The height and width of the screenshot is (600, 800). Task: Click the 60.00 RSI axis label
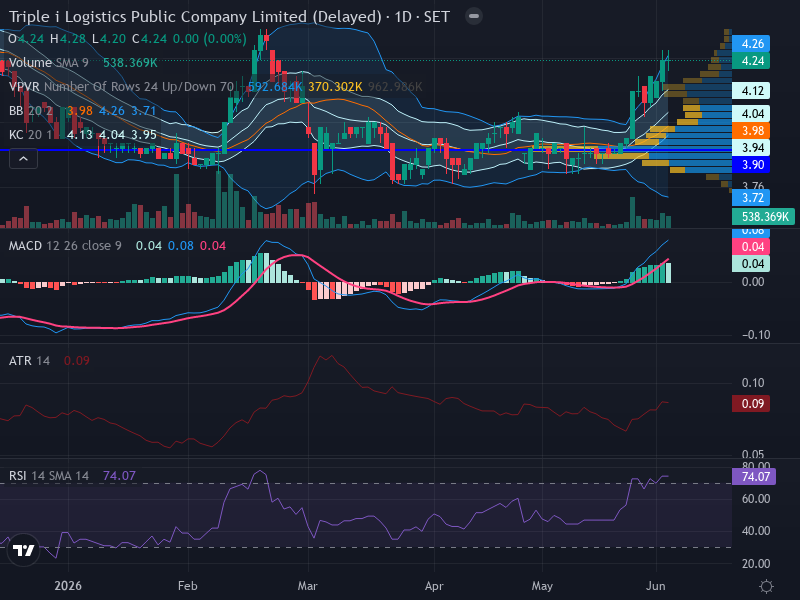tap(756, 499)
